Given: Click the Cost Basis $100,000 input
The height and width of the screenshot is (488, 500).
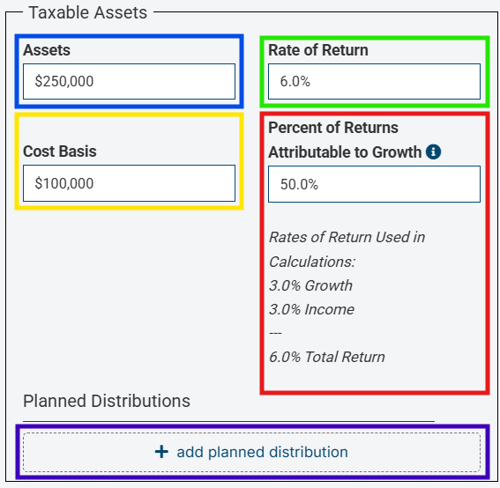Looking at the screenshot, I should pyautogui.click(x=129, y=183).
